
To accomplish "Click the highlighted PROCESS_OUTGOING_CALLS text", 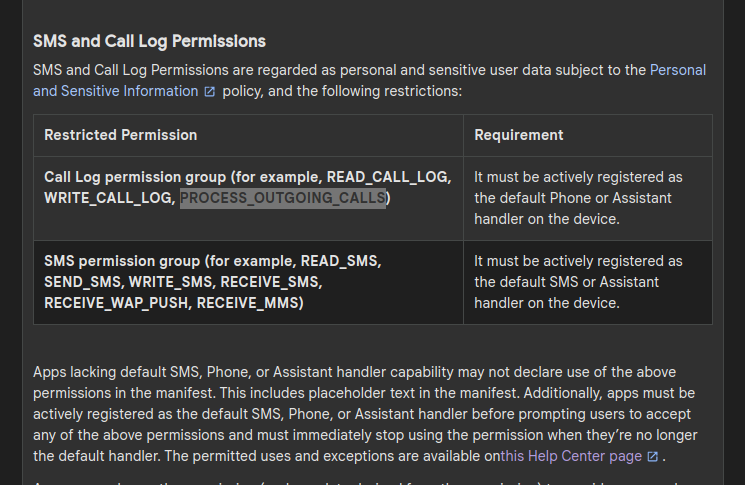I will 283,198.
